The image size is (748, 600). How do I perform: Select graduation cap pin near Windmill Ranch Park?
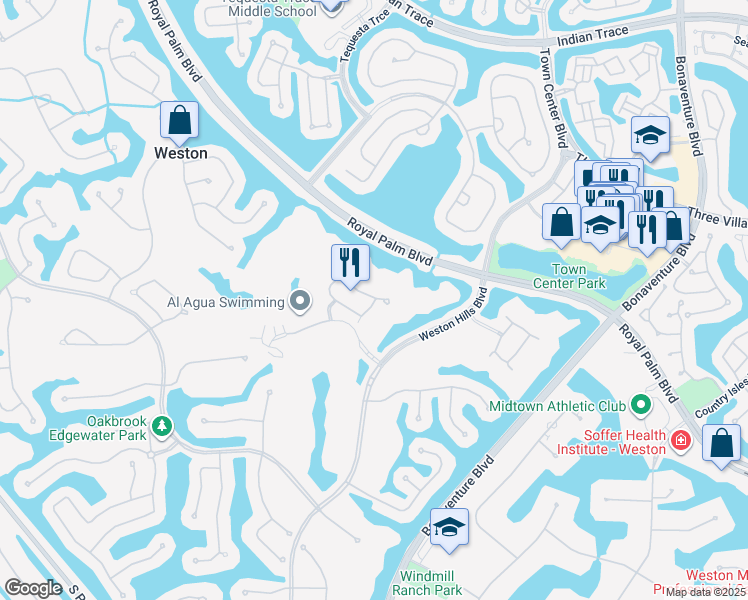449,529
